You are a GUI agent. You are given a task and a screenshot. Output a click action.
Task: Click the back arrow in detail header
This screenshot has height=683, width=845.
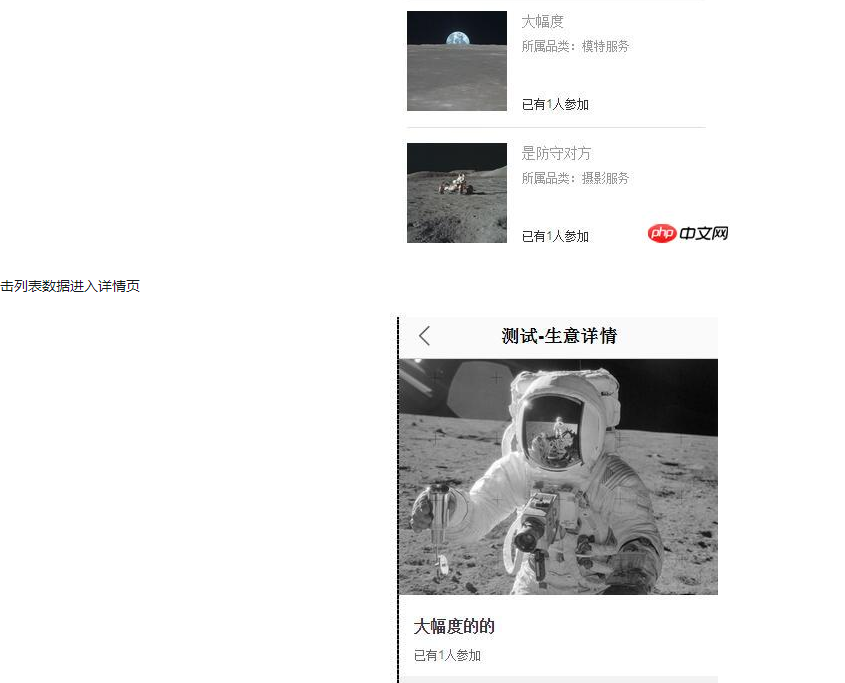(425, 335)
